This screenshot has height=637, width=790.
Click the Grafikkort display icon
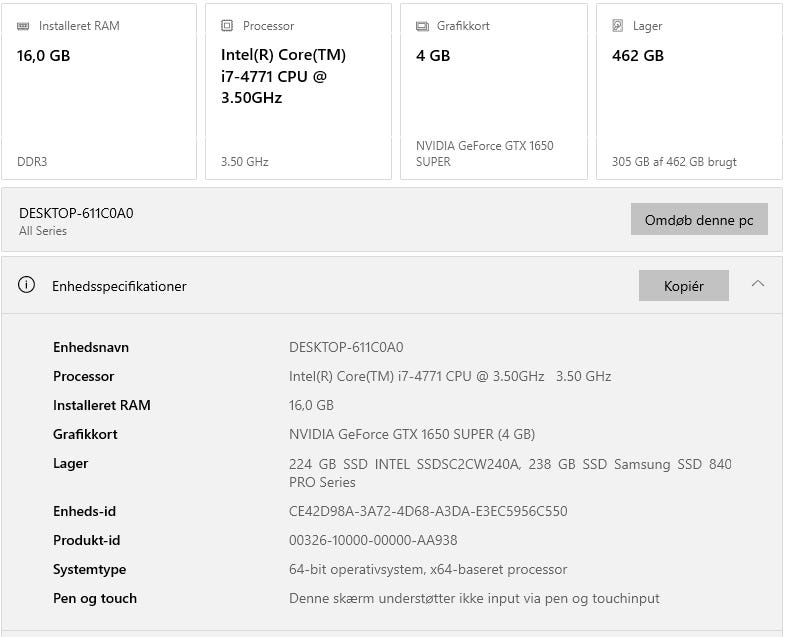point(422,26)
